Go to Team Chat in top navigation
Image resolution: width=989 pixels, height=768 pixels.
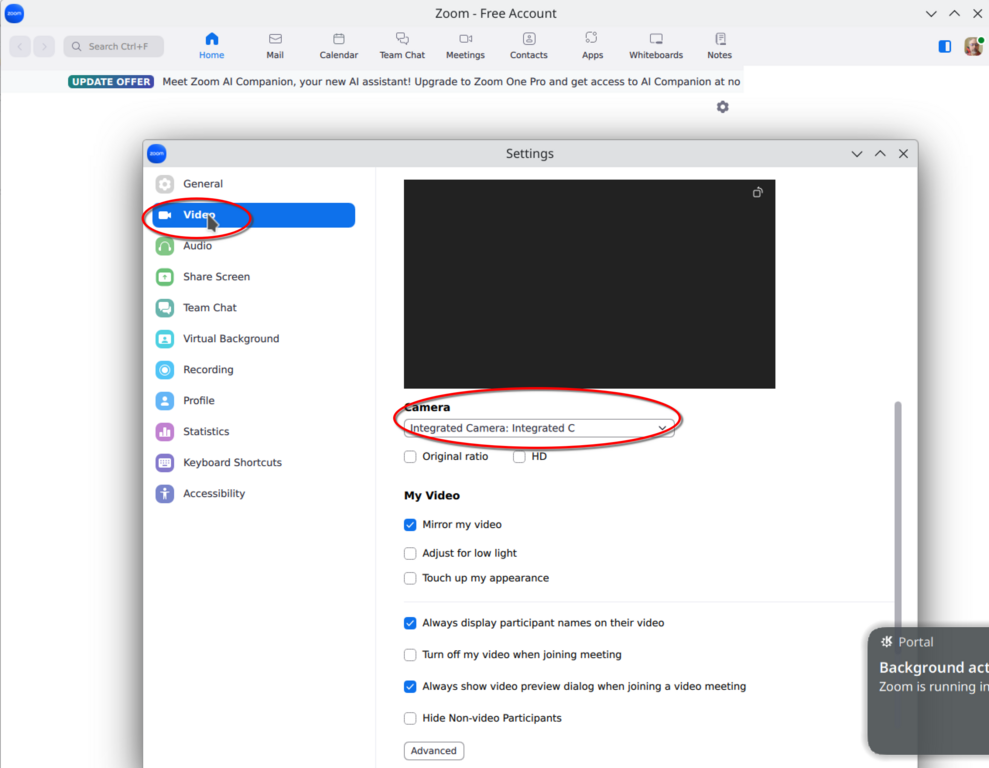point(402,46)
